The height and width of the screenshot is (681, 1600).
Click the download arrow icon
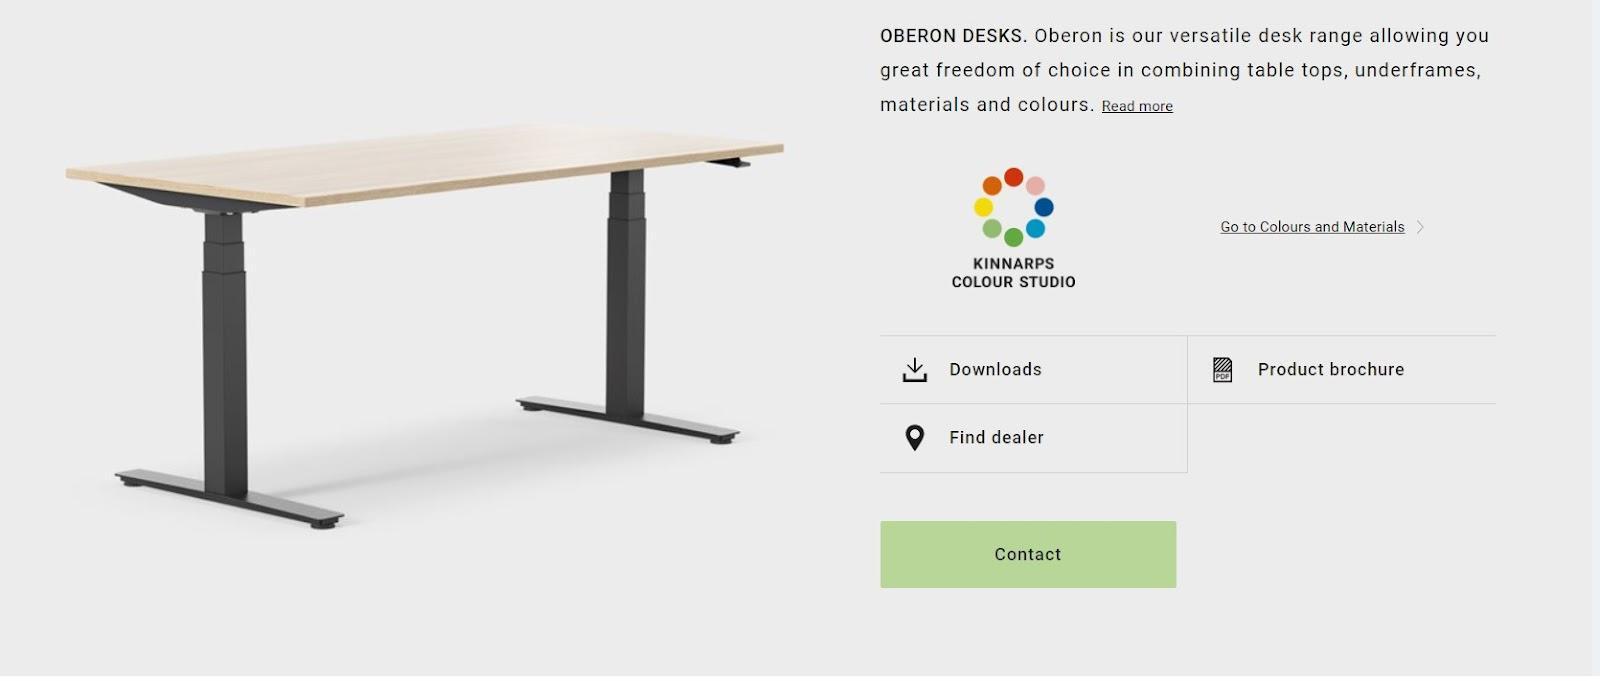(914, 370)
